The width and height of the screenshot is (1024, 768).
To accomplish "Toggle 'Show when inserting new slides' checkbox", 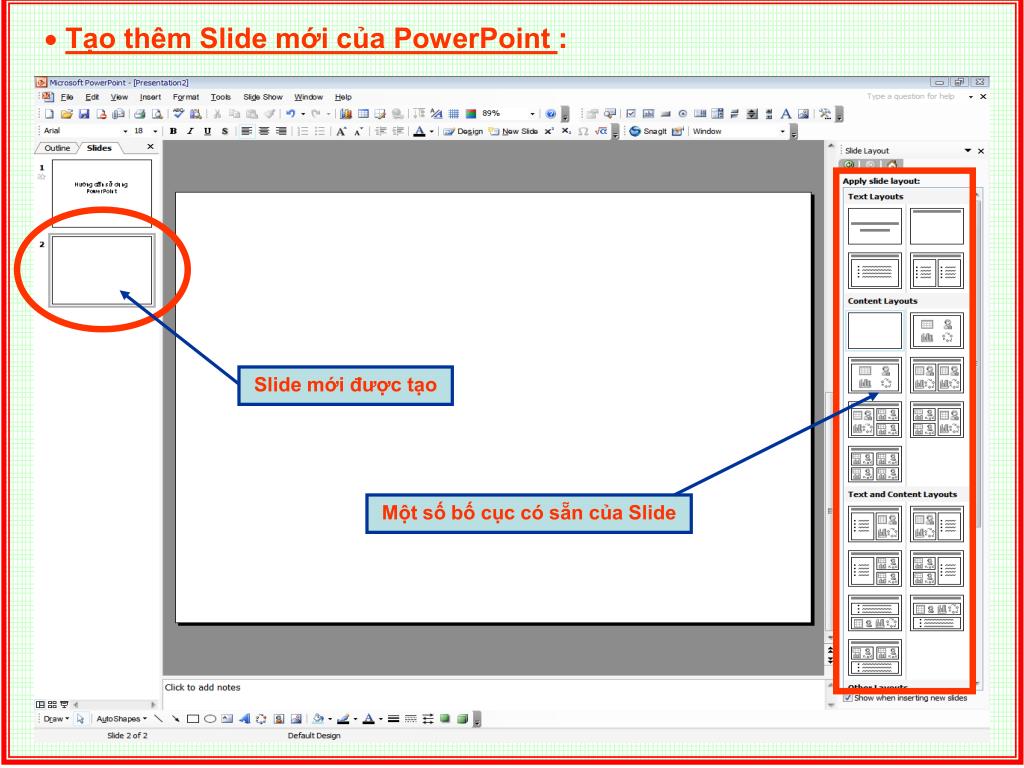I will (x=848, y=698).
